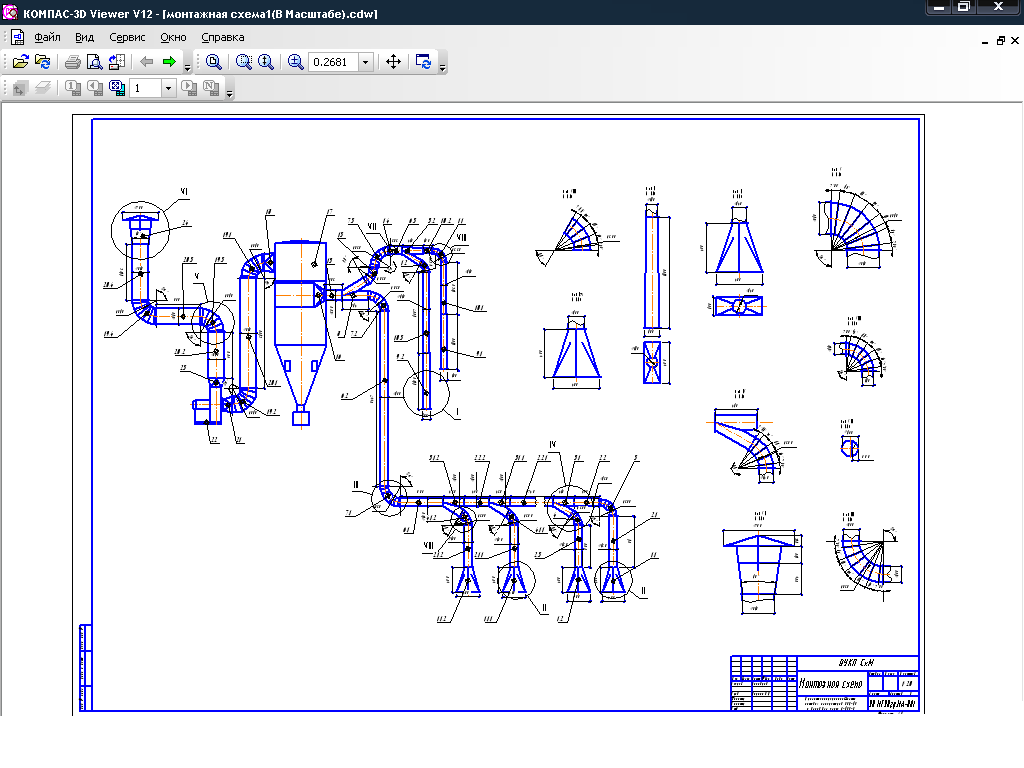Select the Pan view tool

click(x=393, y=62)
